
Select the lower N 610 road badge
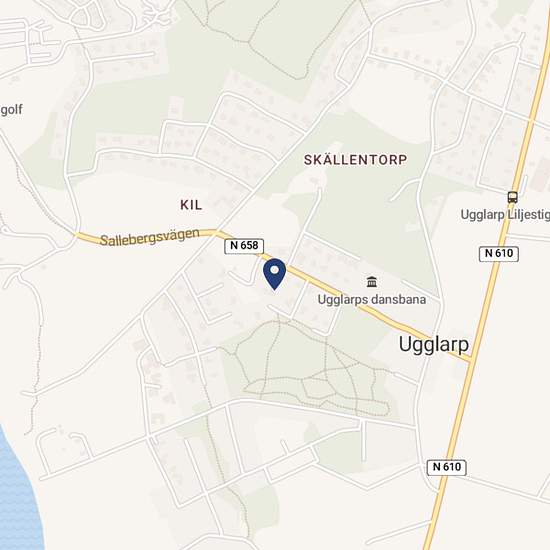pos(447,467)
